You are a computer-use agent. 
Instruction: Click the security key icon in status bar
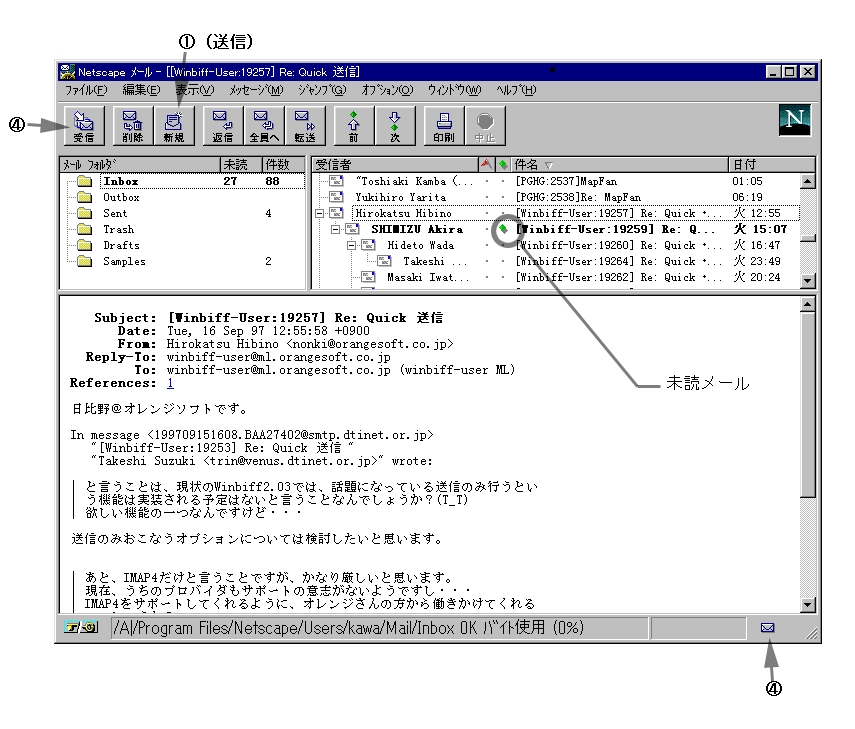click(x=80, y=628)
